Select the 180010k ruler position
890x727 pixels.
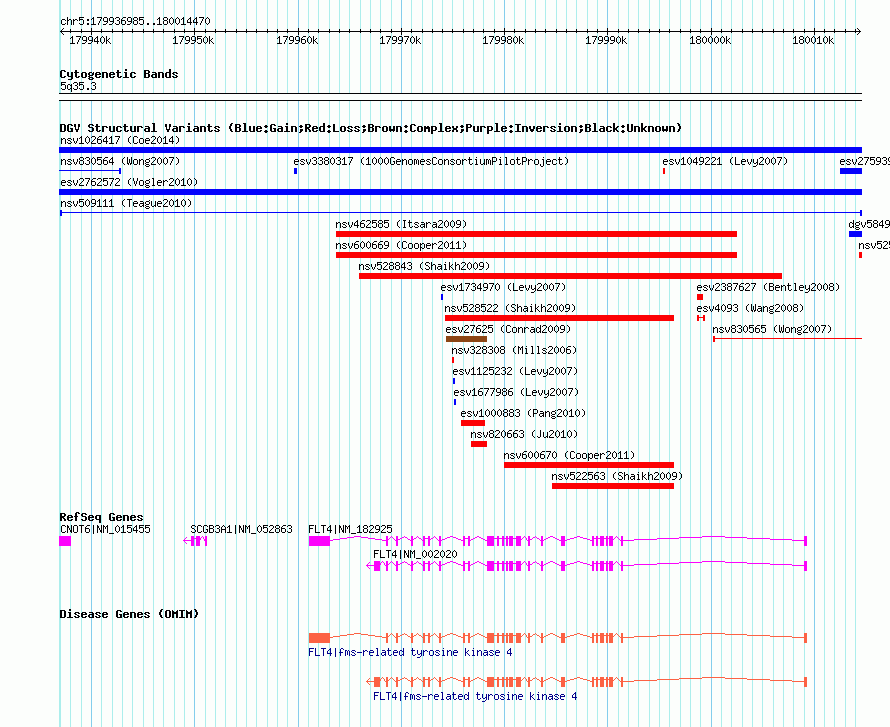[813, 40]
